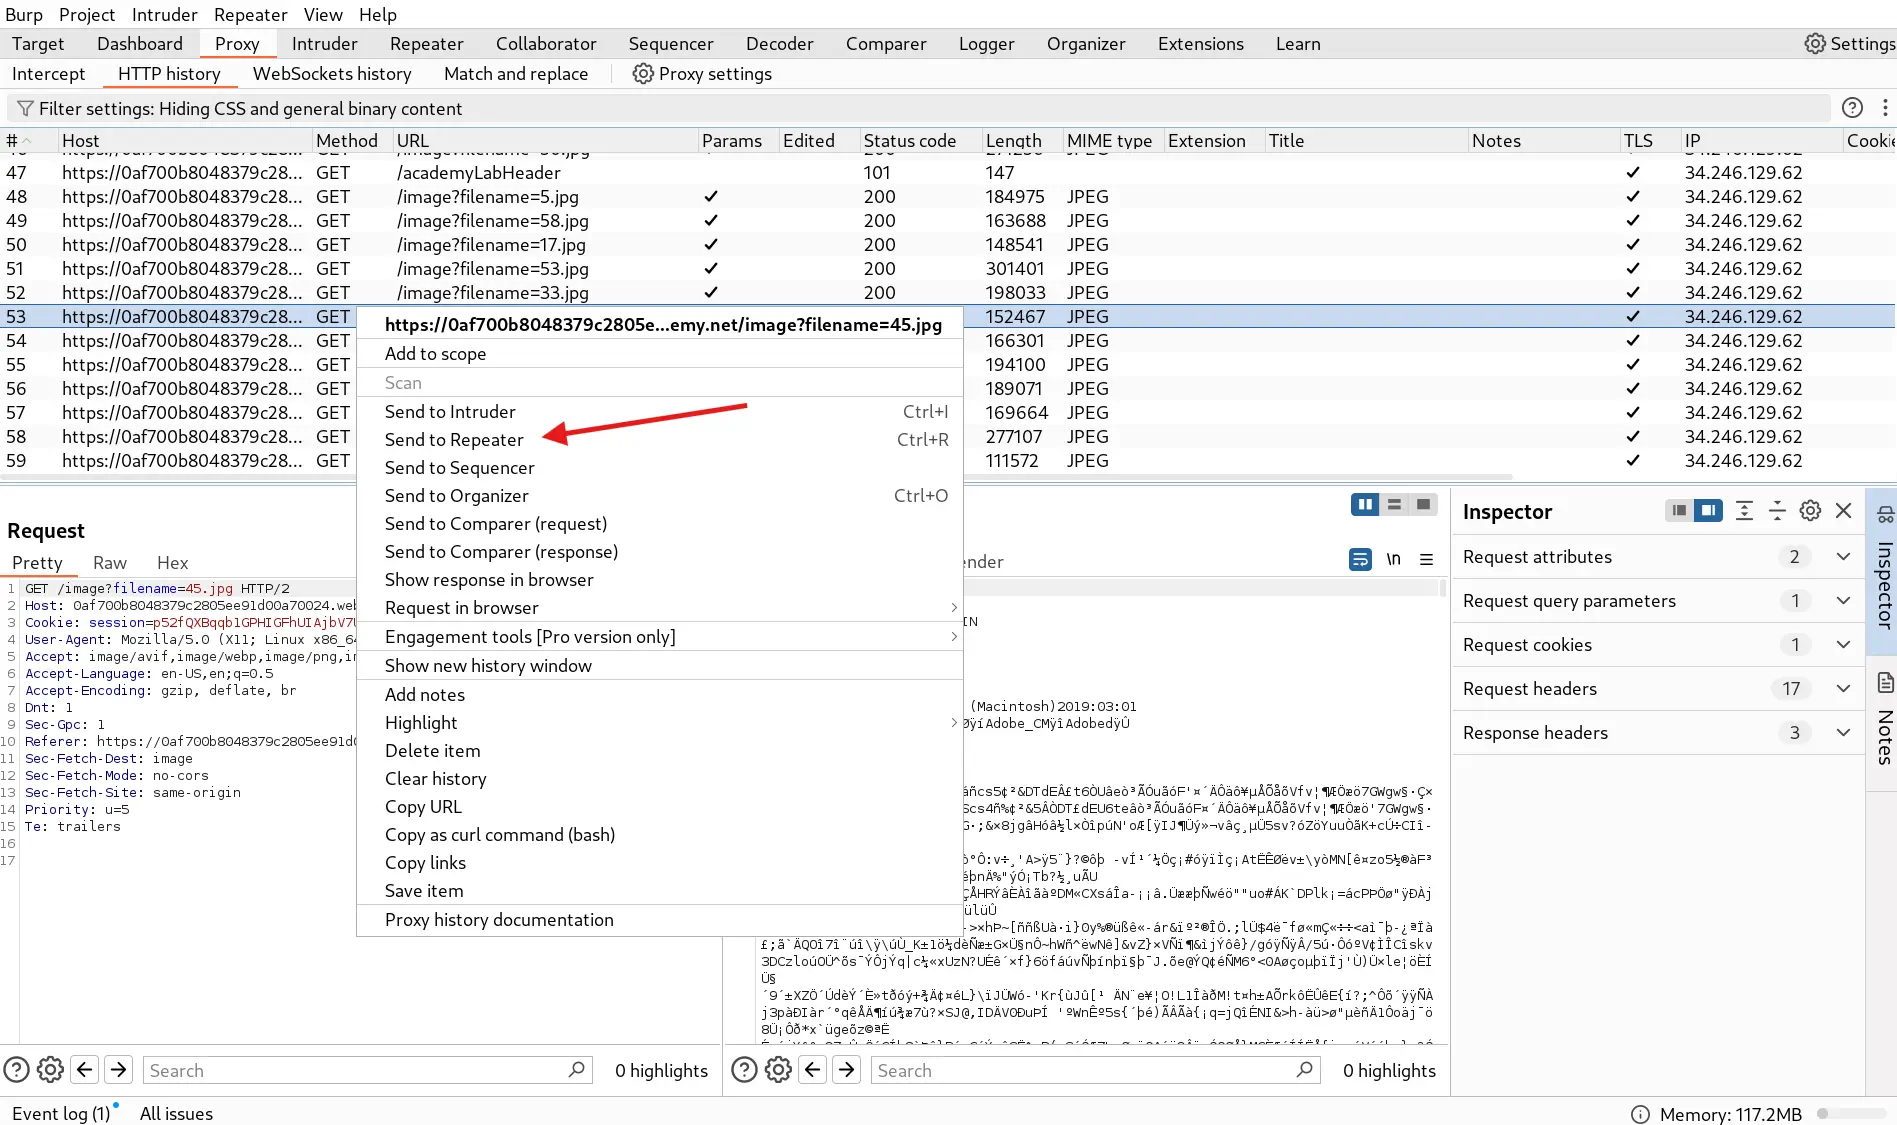Click the Inspector expand all sections icon

pos(1744,511)
